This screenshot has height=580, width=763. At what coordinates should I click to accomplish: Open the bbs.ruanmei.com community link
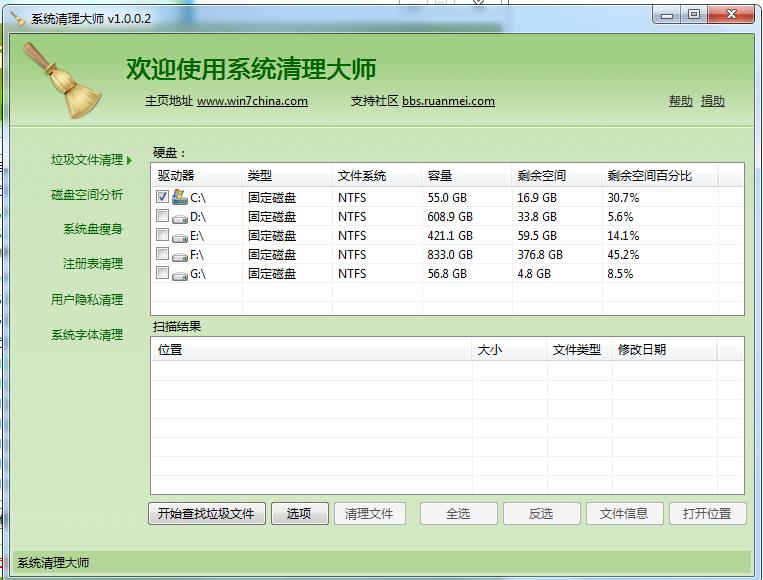[448, 101]
